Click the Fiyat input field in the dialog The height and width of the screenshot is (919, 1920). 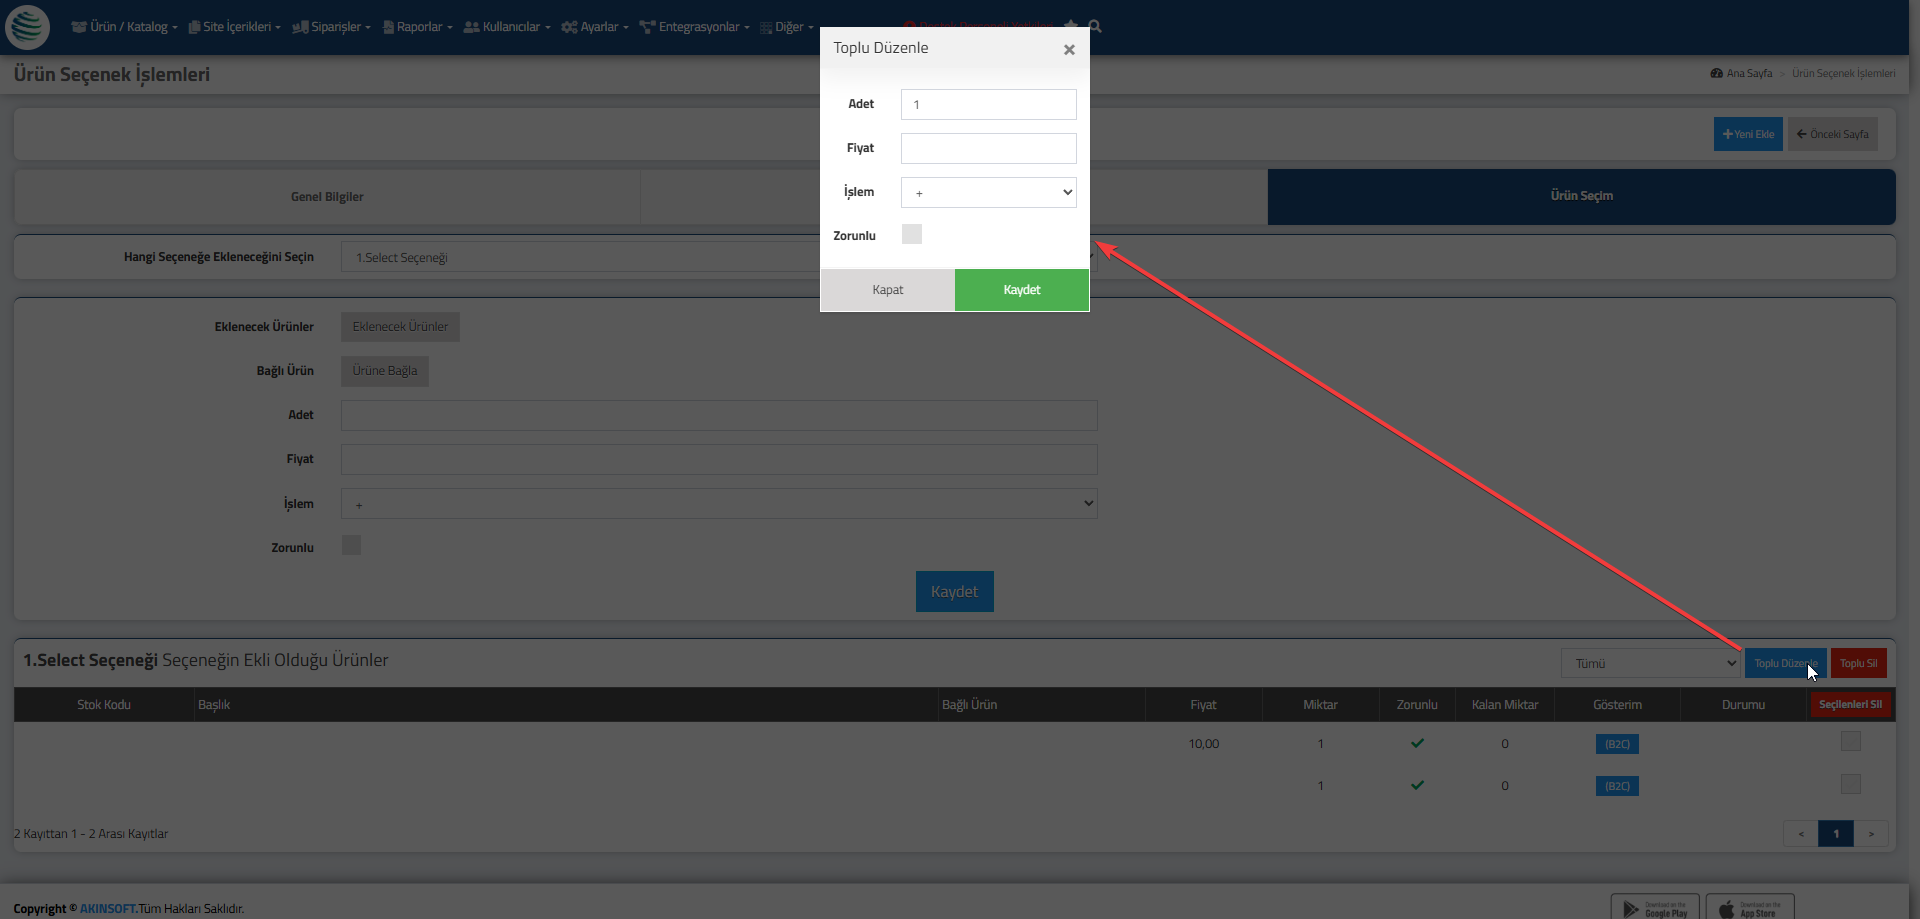pos(988,149)
